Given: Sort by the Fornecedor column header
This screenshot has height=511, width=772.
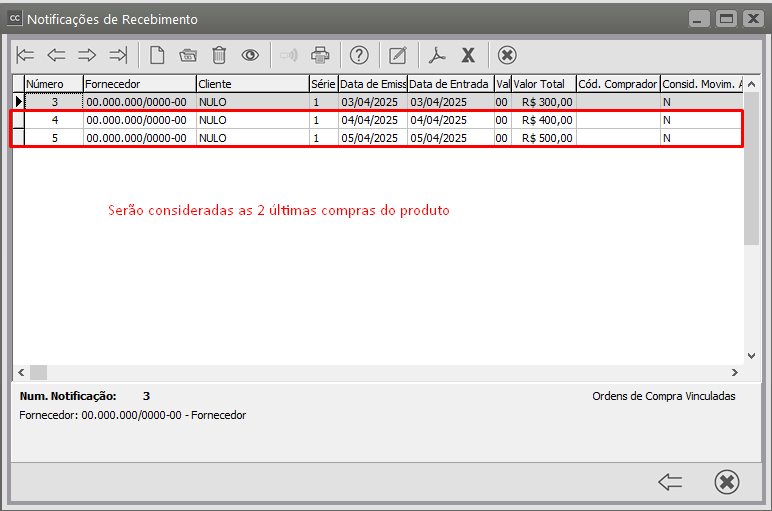Looking at the screenshot, I should (138, 84).
